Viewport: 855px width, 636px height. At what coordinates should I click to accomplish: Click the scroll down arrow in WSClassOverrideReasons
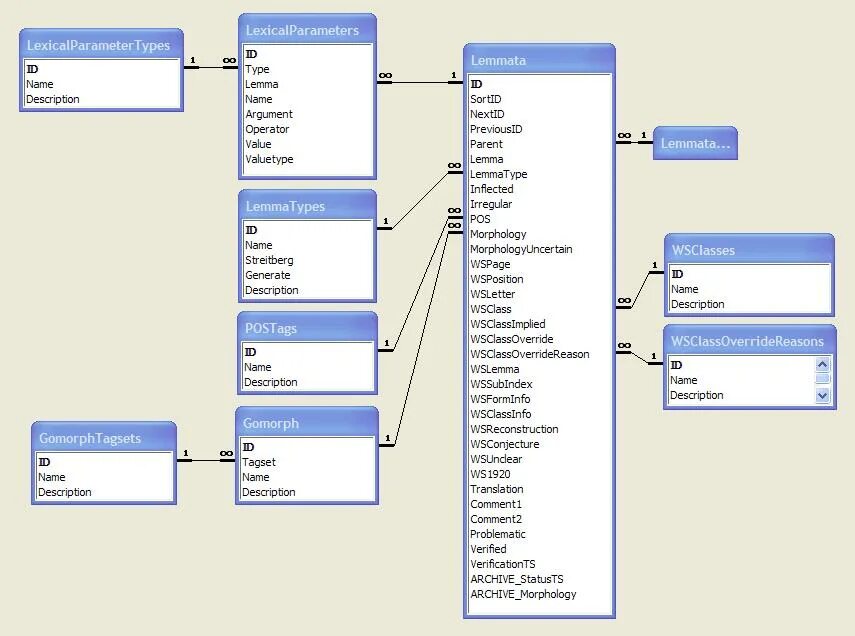click(822, 395)
